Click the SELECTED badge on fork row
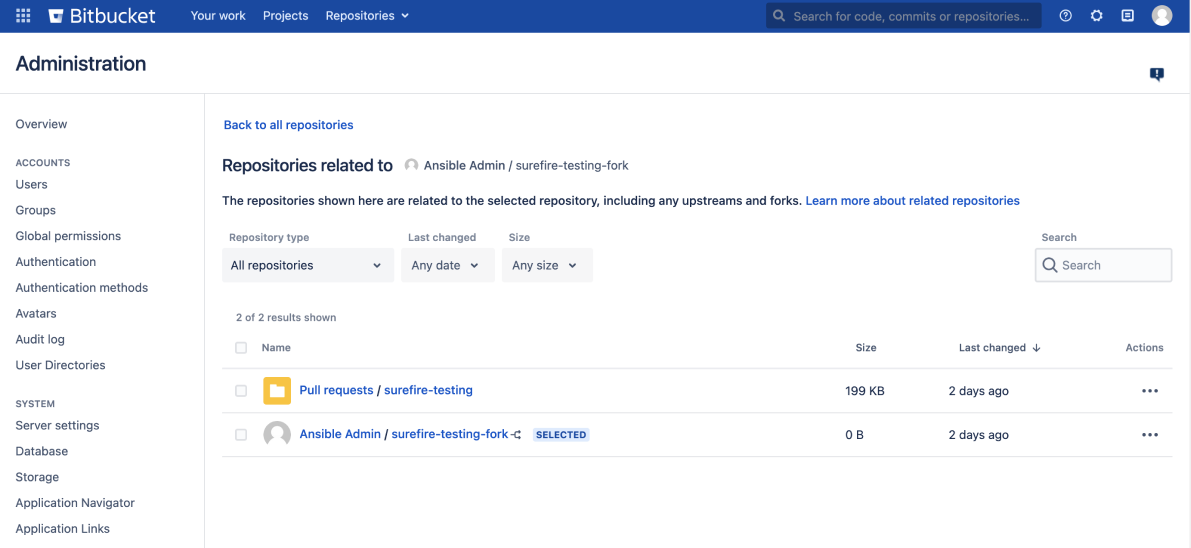The height and width of the screenshot is (548, 1191). 561,435
